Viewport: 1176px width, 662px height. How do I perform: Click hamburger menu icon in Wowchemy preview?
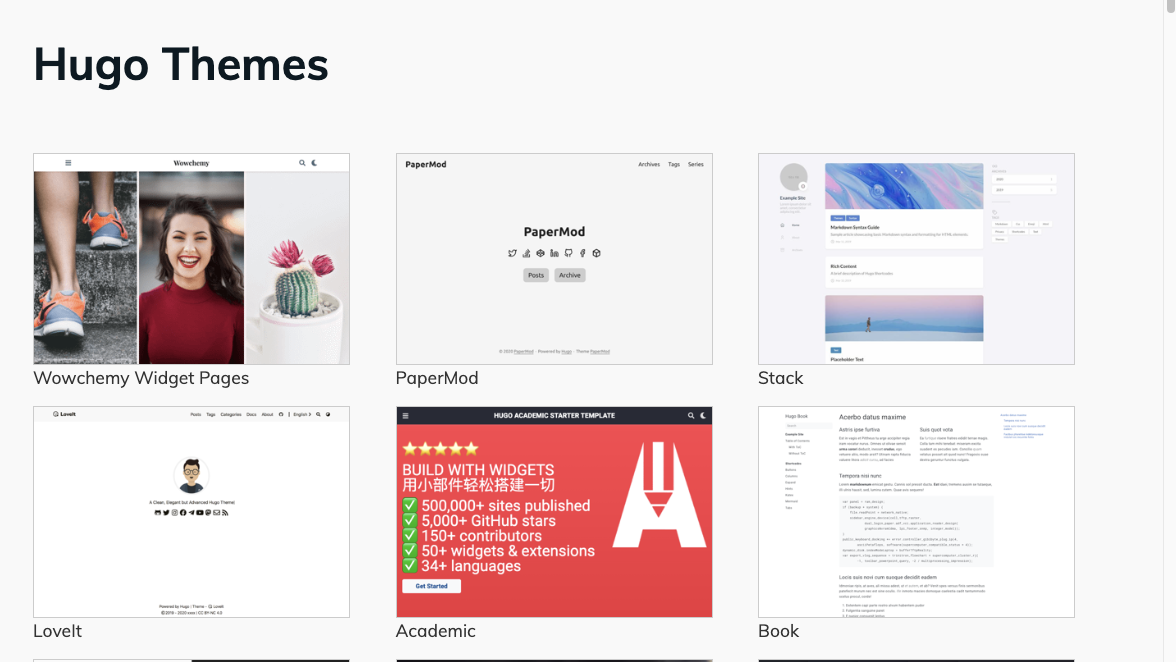[68, 162]
